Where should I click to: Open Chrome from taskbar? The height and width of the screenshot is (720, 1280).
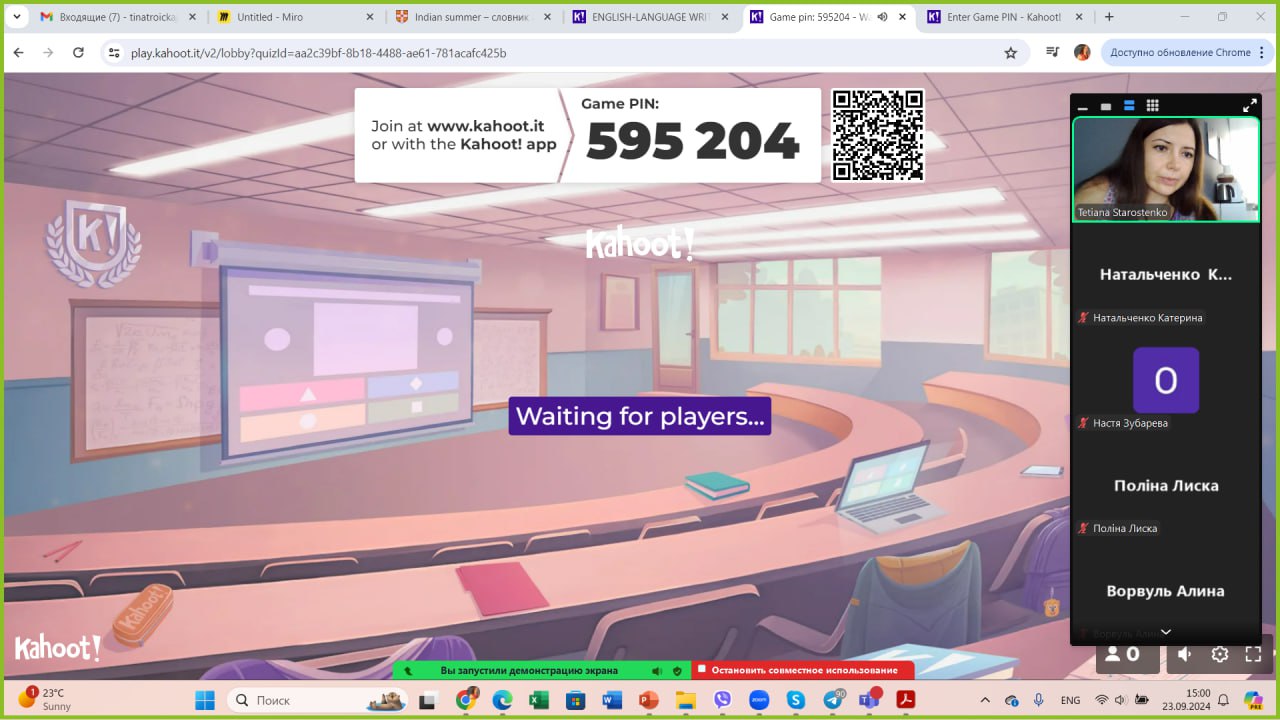pyautogui.click(x=467, y=700)
